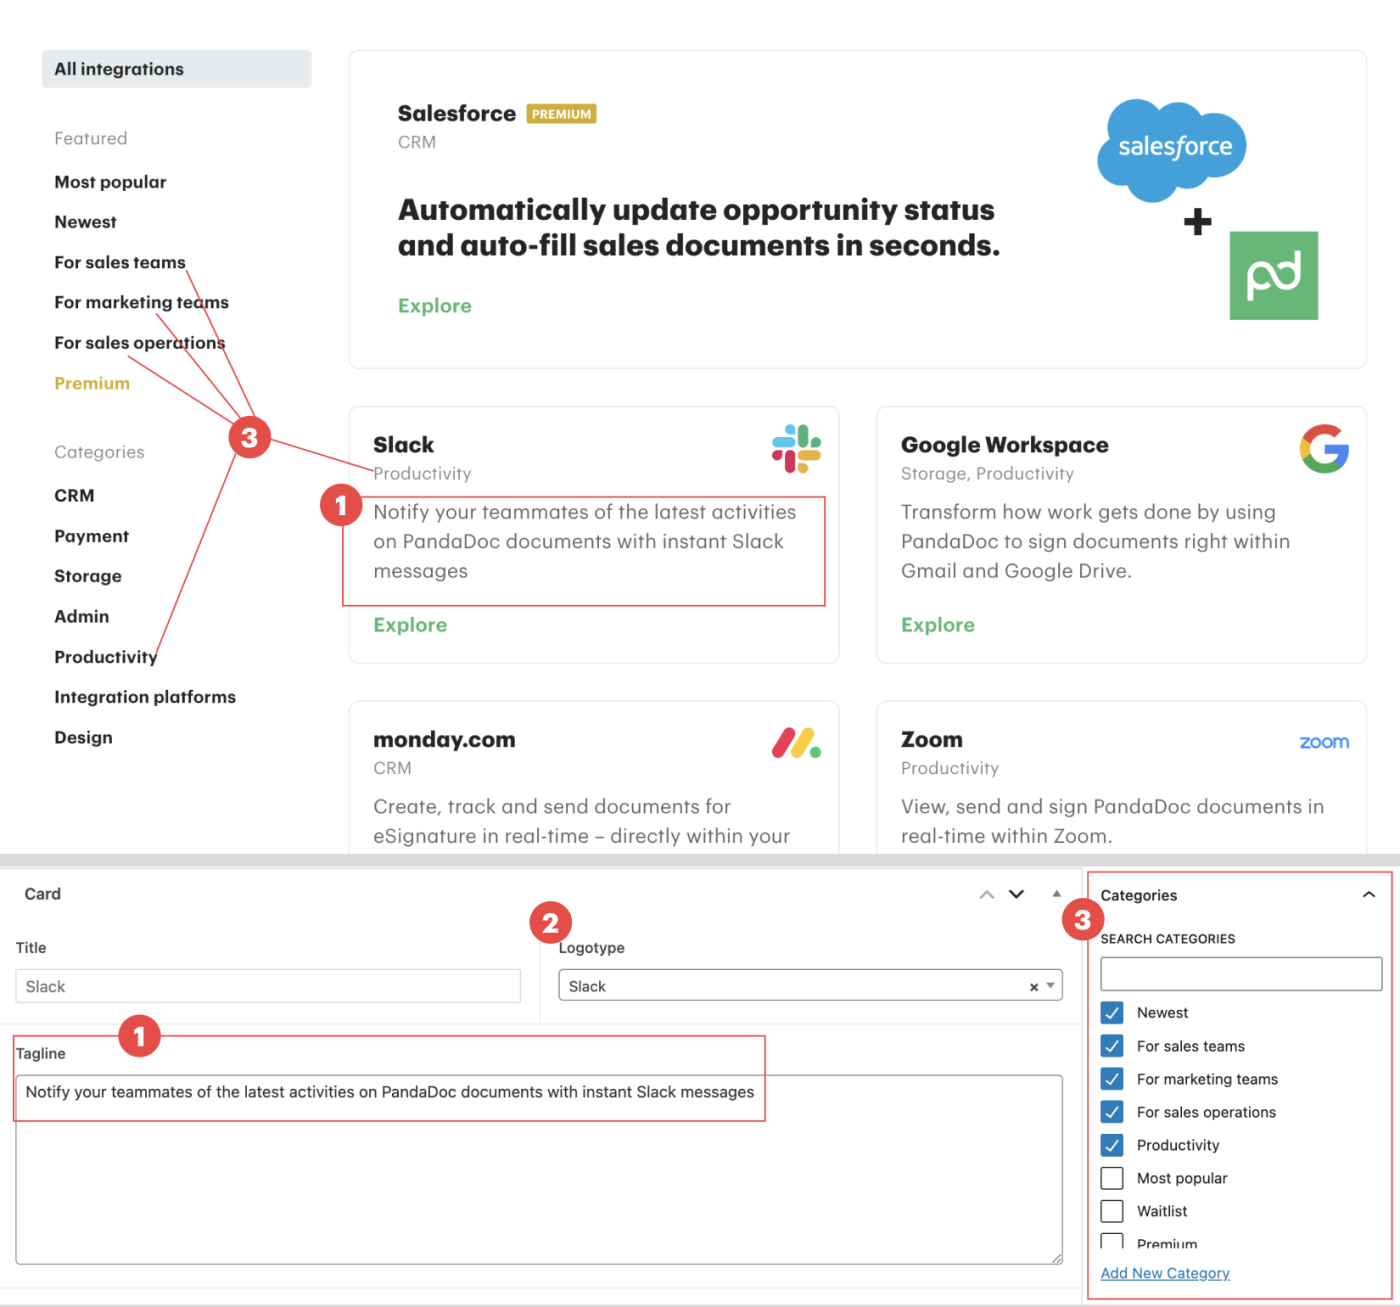This screenshot has width=1400, height=1307.
Task: Click the Tagline textarea resize handle
Action: pyautogui.click(x=1056, y=1258)
